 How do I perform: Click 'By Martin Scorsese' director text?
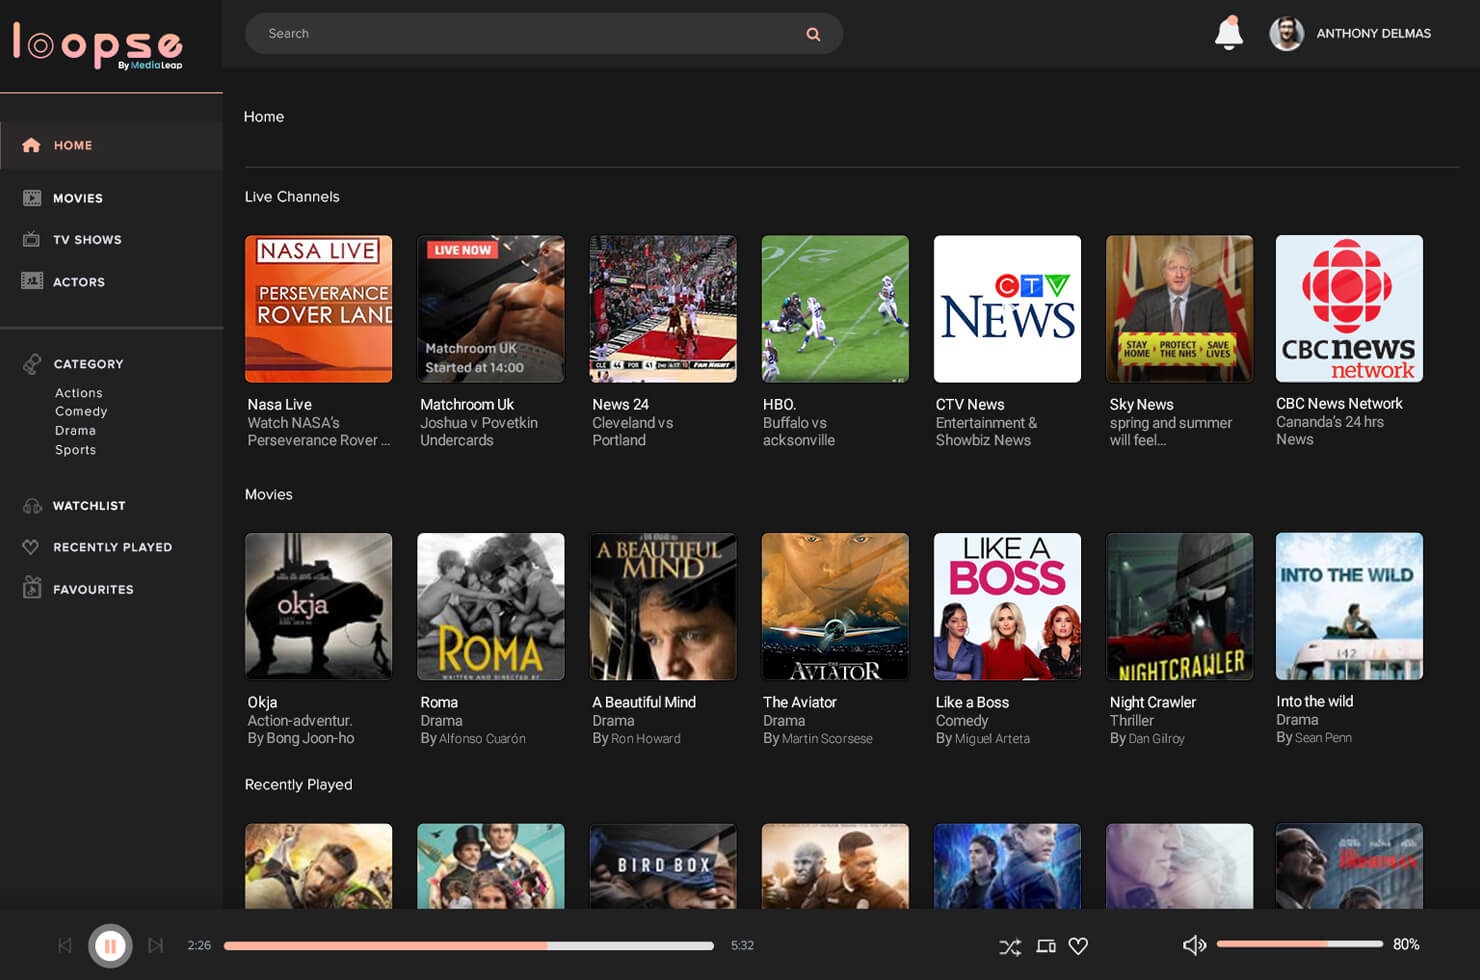pos(818,739)
